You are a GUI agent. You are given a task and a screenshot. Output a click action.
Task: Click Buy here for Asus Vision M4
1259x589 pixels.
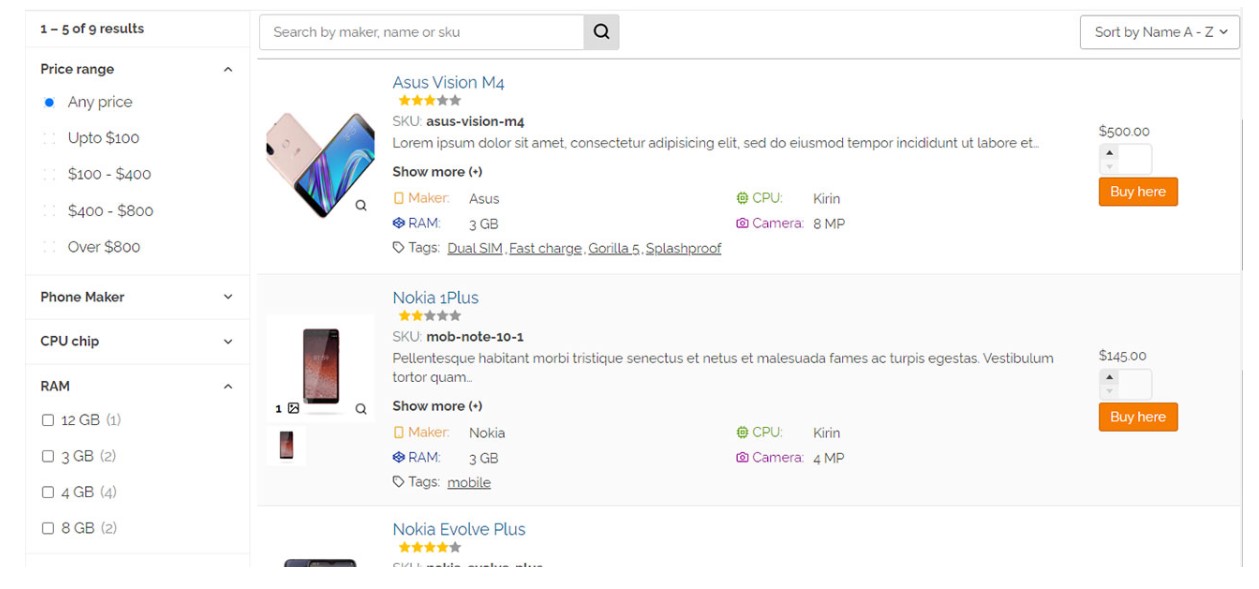click(1137, 192)
